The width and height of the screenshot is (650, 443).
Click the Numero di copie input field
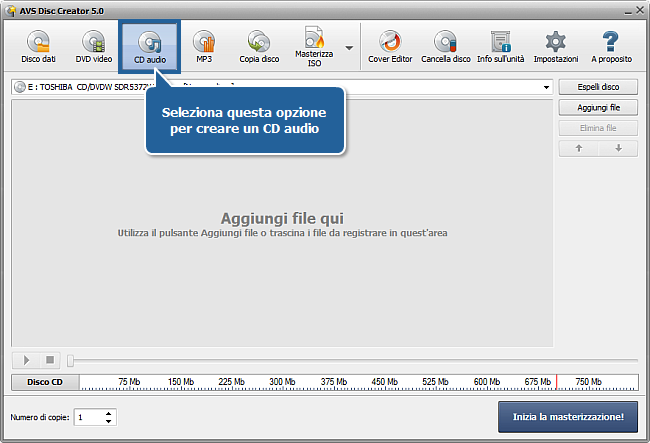click(x=90, y=417)
